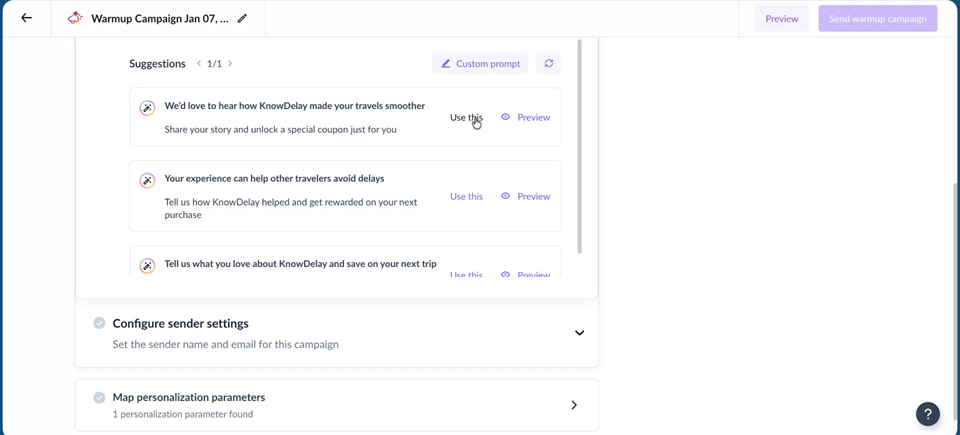Click the '1/1' page indicator
This screenshot has height=435, width=960.
(214, 64)
